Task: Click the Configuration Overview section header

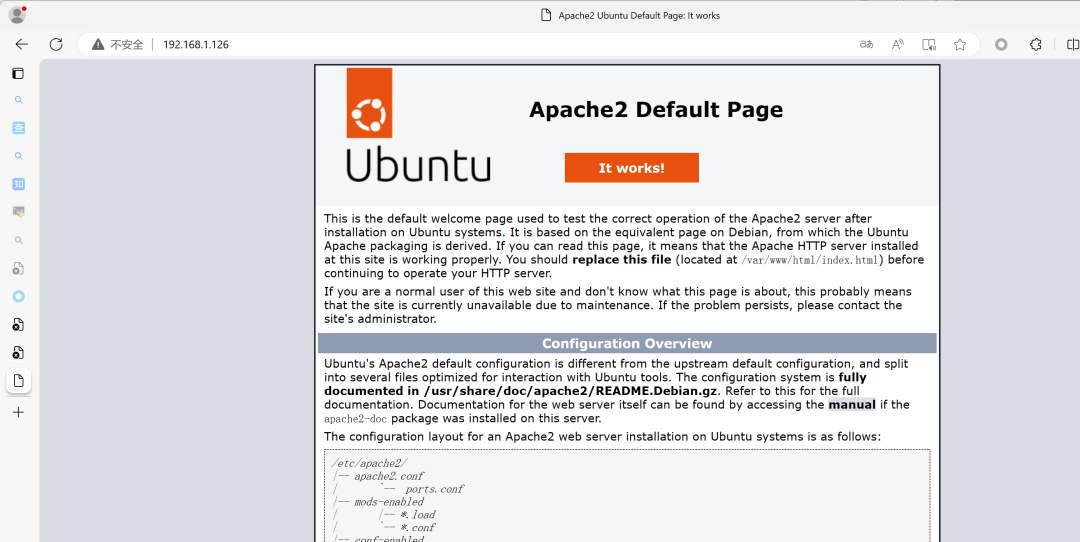Action: click(x=627, y=343)
